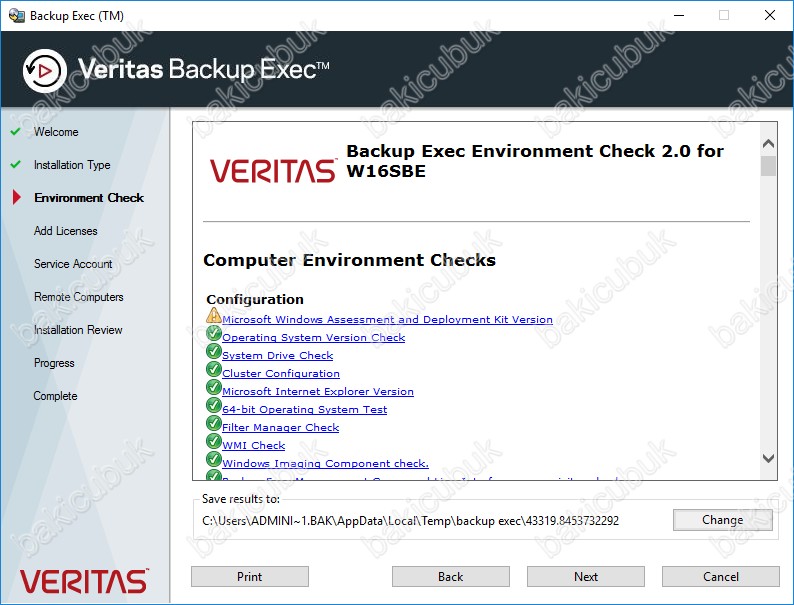Screen dimensions: 794x605
Task: Click the Print button
Action: (250, 577)
